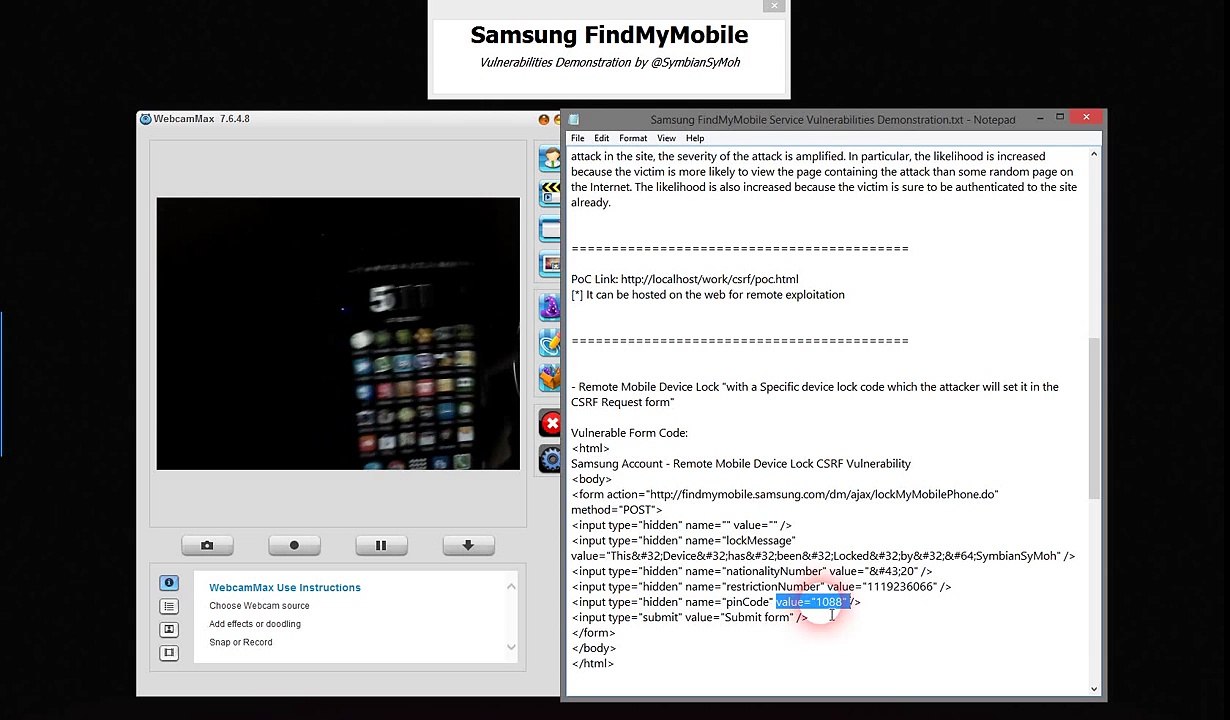Click the Notepad vertical scrollbar thumb
Image resolution: width=1230 pixels, height=720 pixels.
[x=1093, y=418]
